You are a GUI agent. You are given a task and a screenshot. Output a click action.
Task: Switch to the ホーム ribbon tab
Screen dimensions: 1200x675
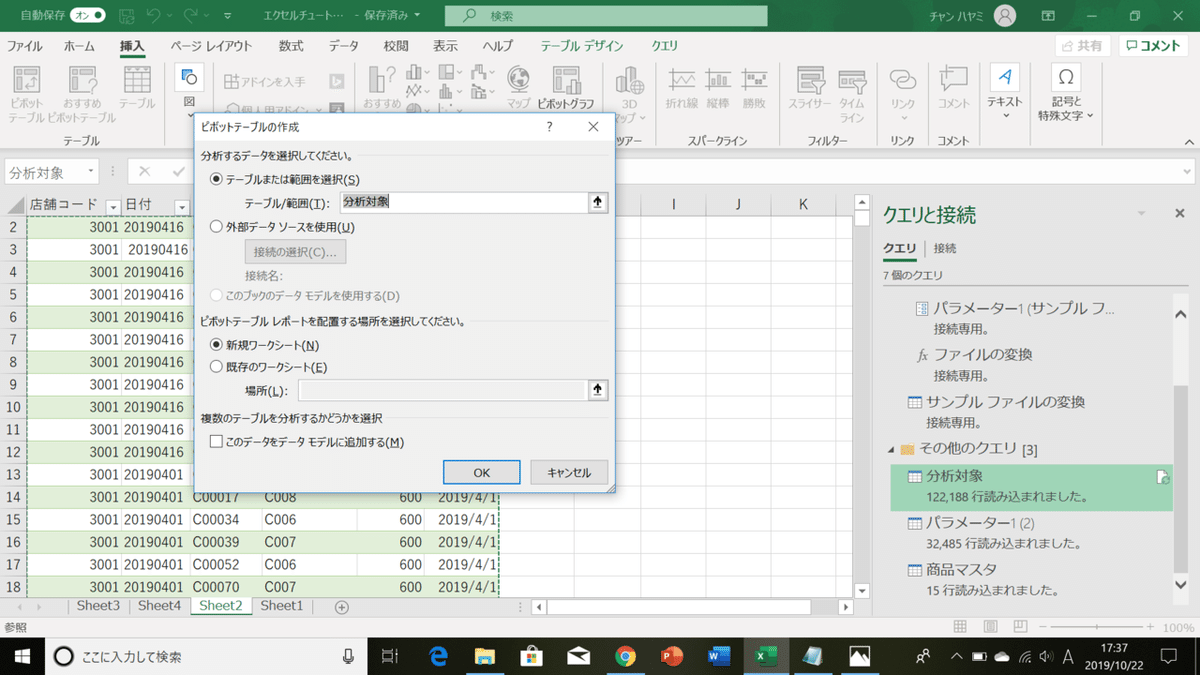coord(79,46)
